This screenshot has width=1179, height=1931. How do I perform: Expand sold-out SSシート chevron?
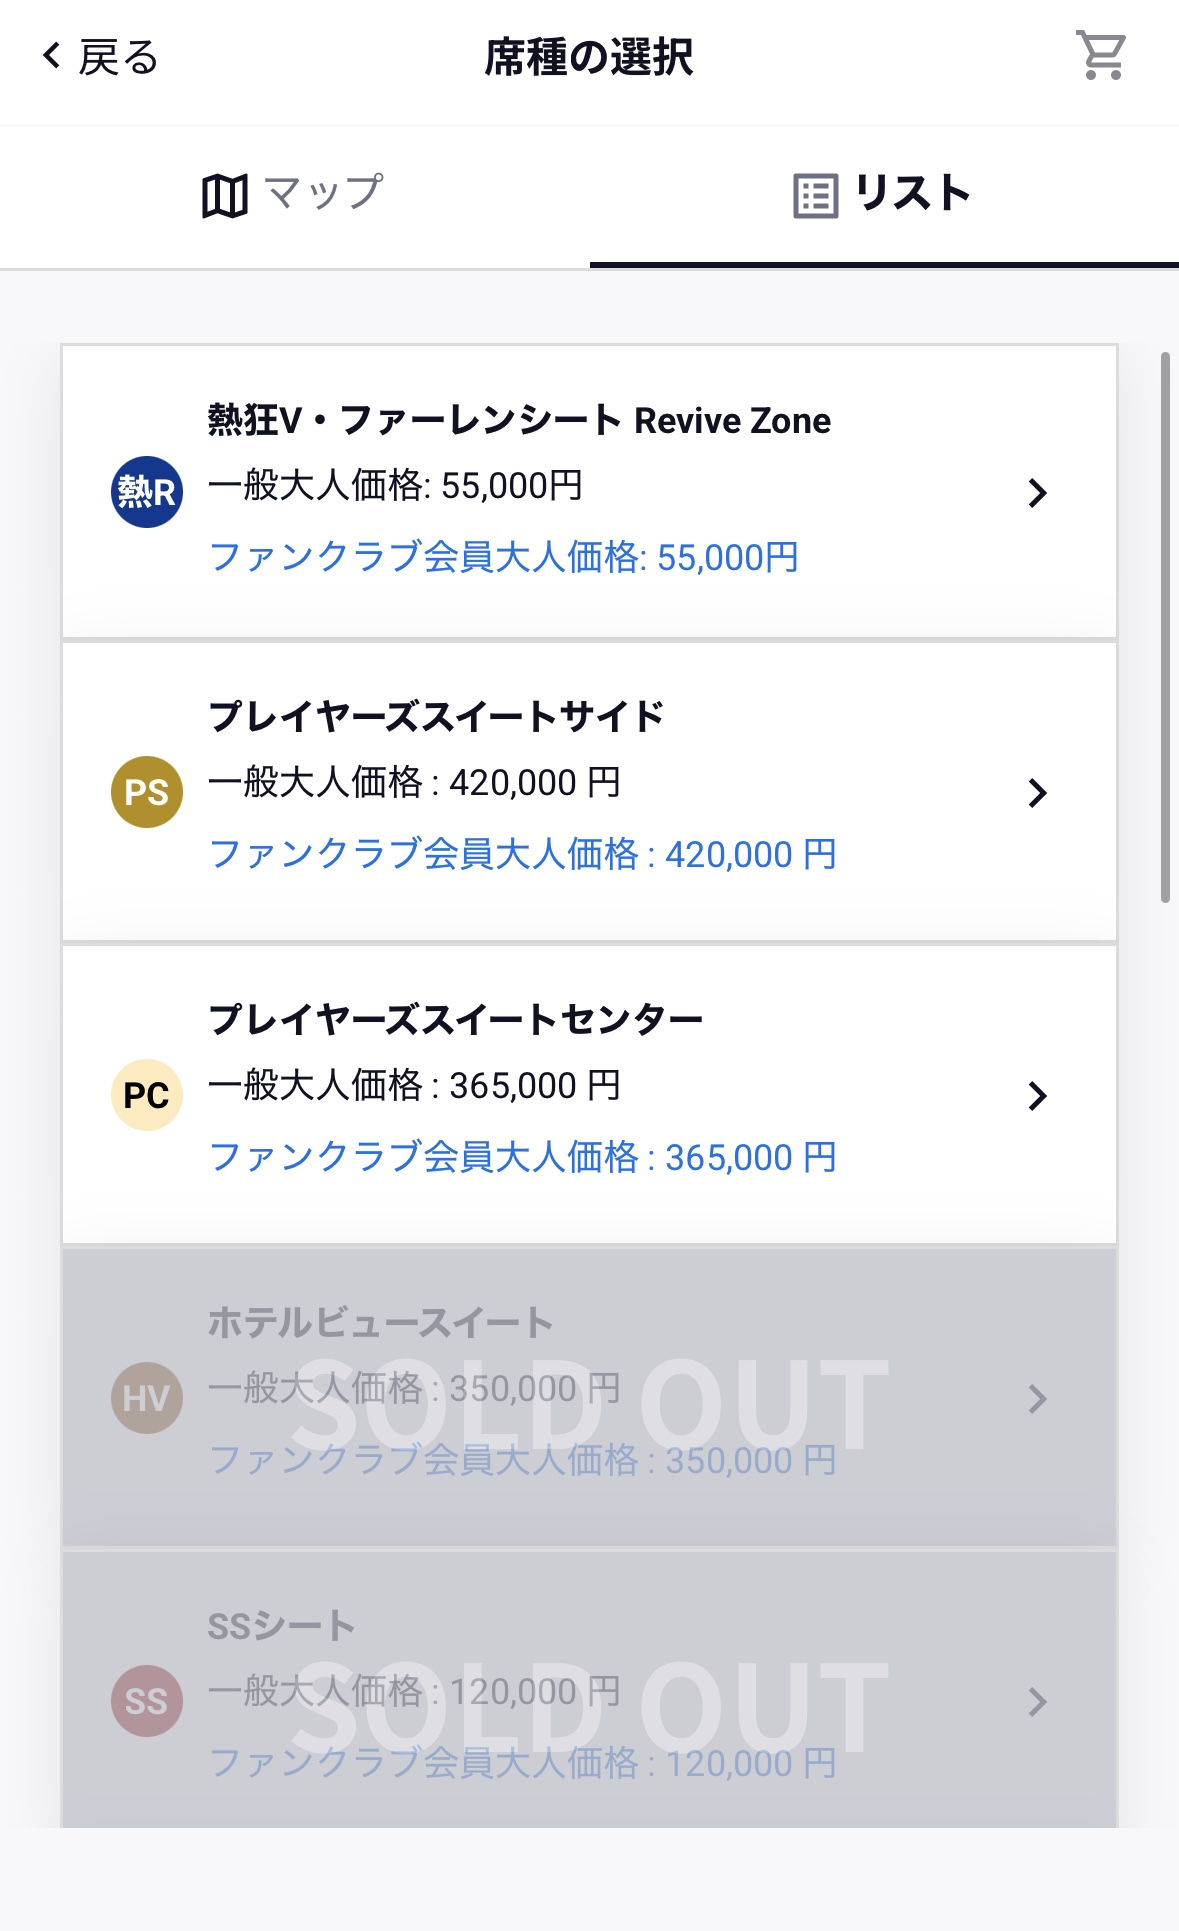1037,1702
